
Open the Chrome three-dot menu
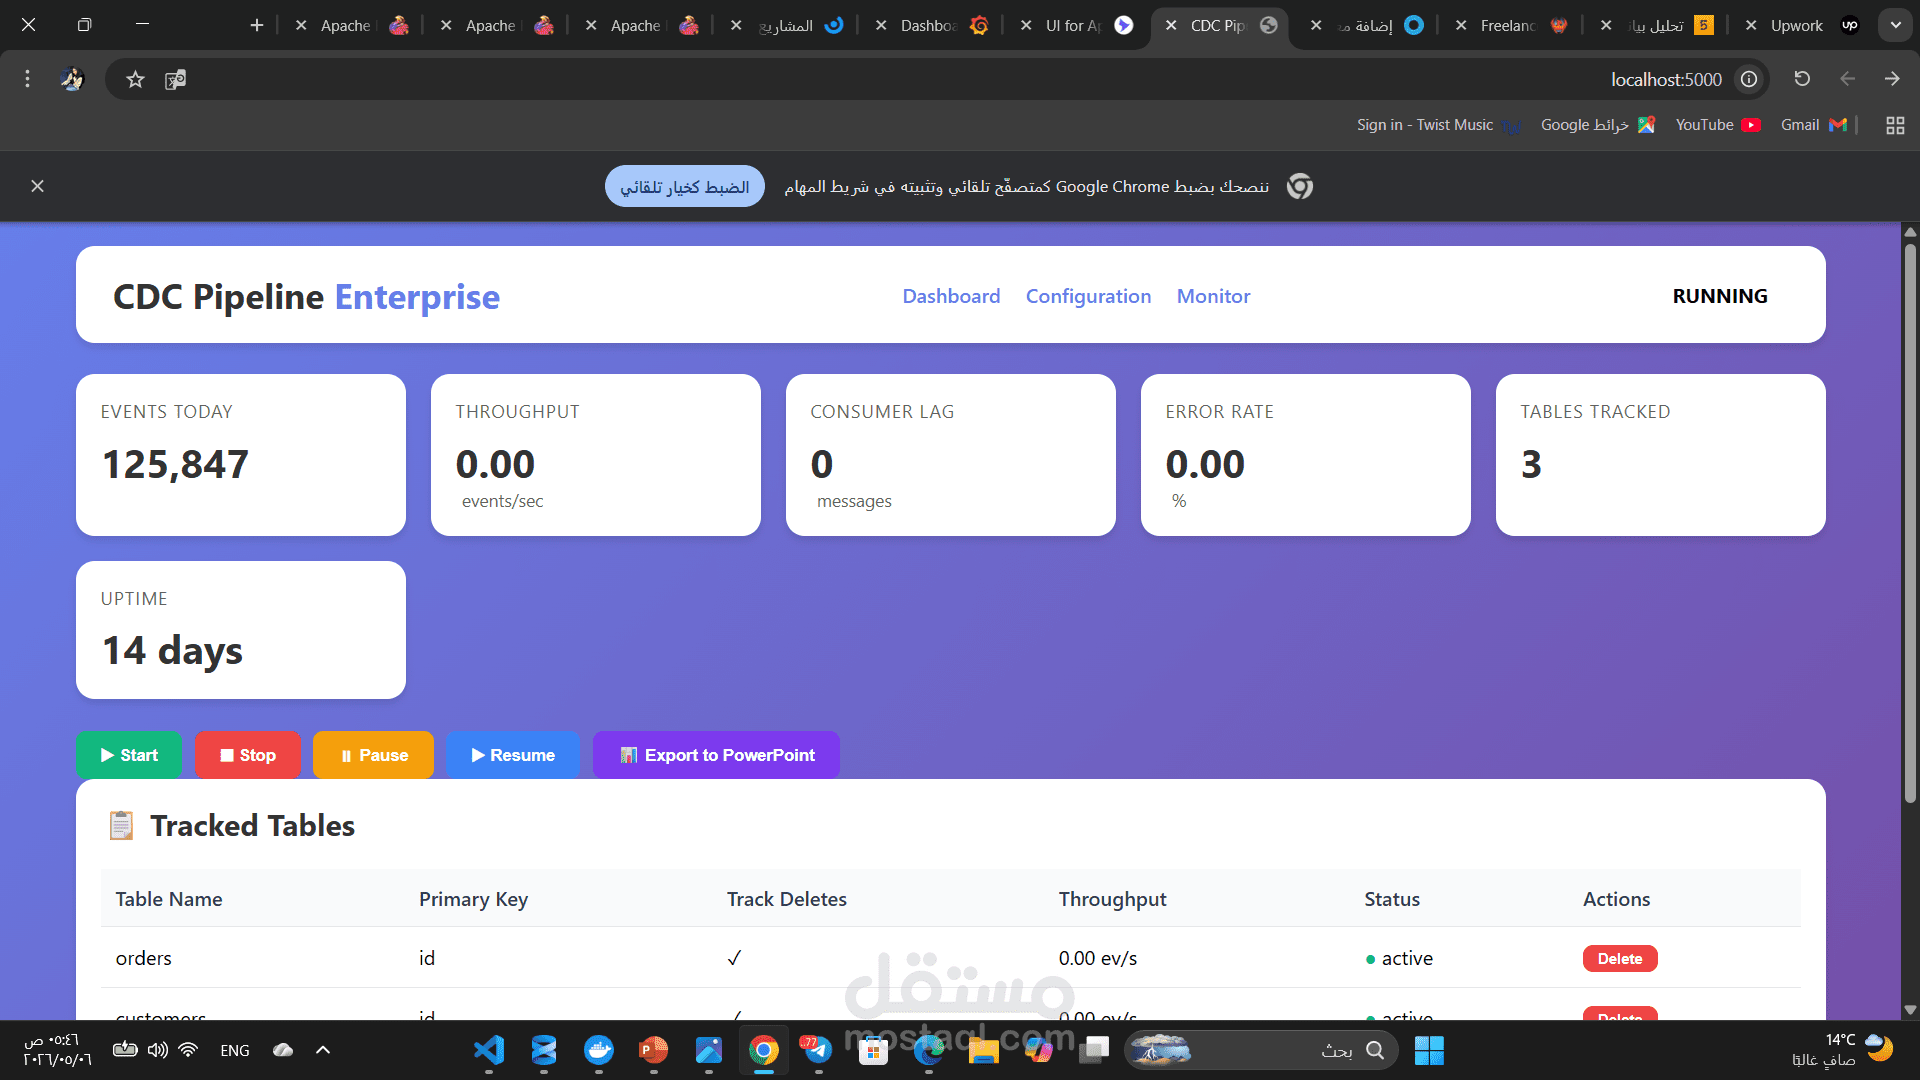pos(27,79)
